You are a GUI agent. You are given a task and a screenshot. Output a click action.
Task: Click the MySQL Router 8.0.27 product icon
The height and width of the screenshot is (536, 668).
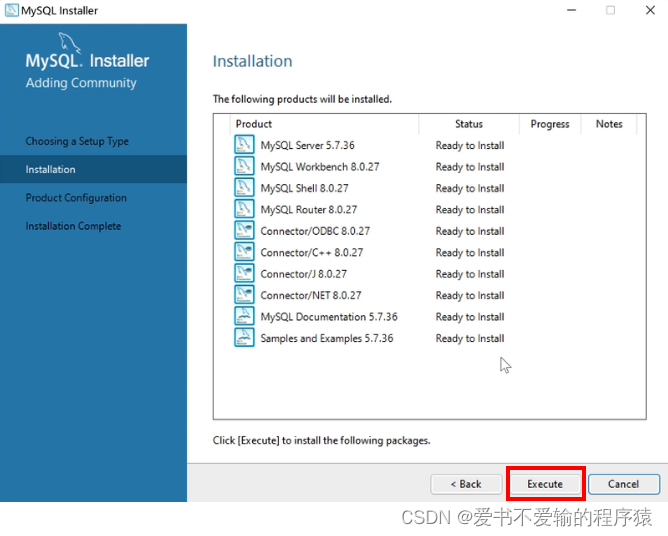(x=244, y=209)
